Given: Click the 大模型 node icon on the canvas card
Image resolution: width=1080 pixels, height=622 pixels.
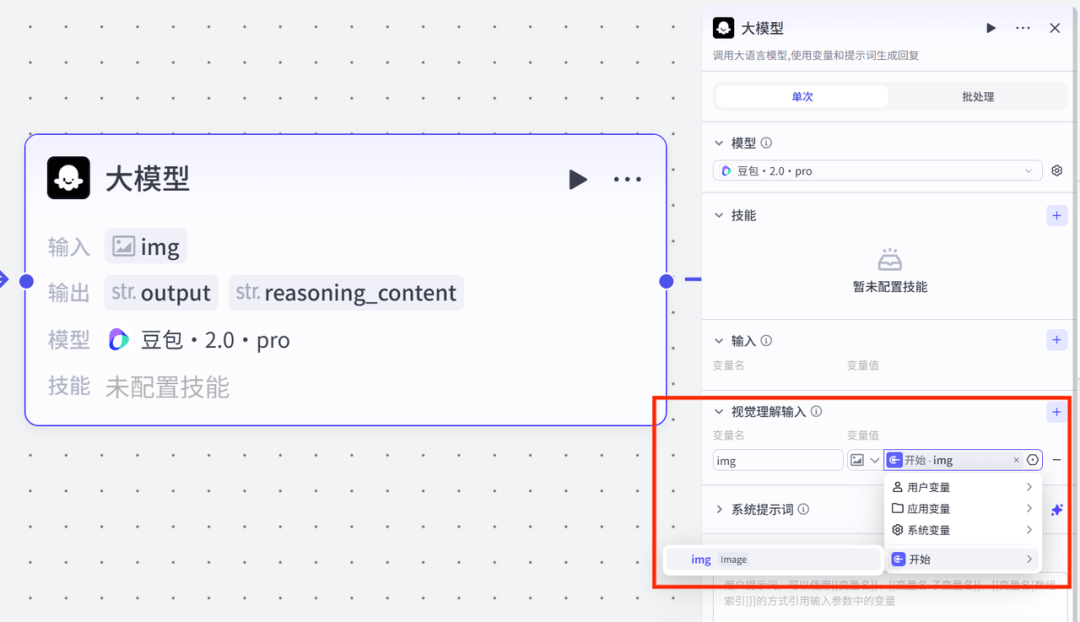Looking at the screenshot, I should [68, 178].
